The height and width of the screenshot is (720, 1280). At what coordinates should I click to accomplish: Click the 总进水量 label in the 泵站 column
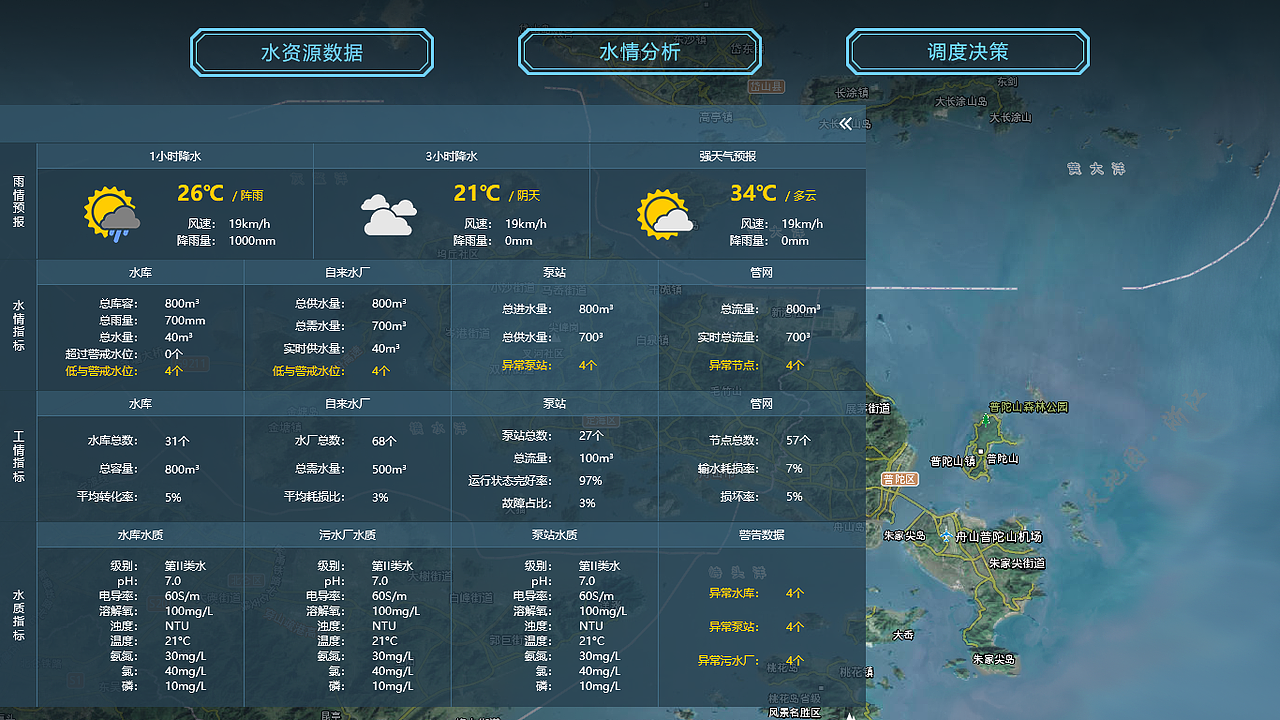[526, 310]
